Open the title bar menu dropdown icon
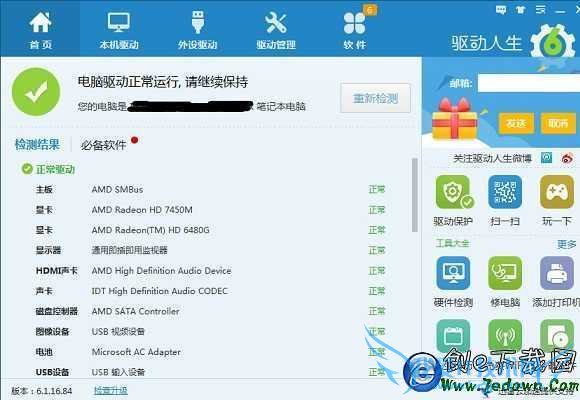The height and width of the screenshot is (400, 580). (541, 10)
